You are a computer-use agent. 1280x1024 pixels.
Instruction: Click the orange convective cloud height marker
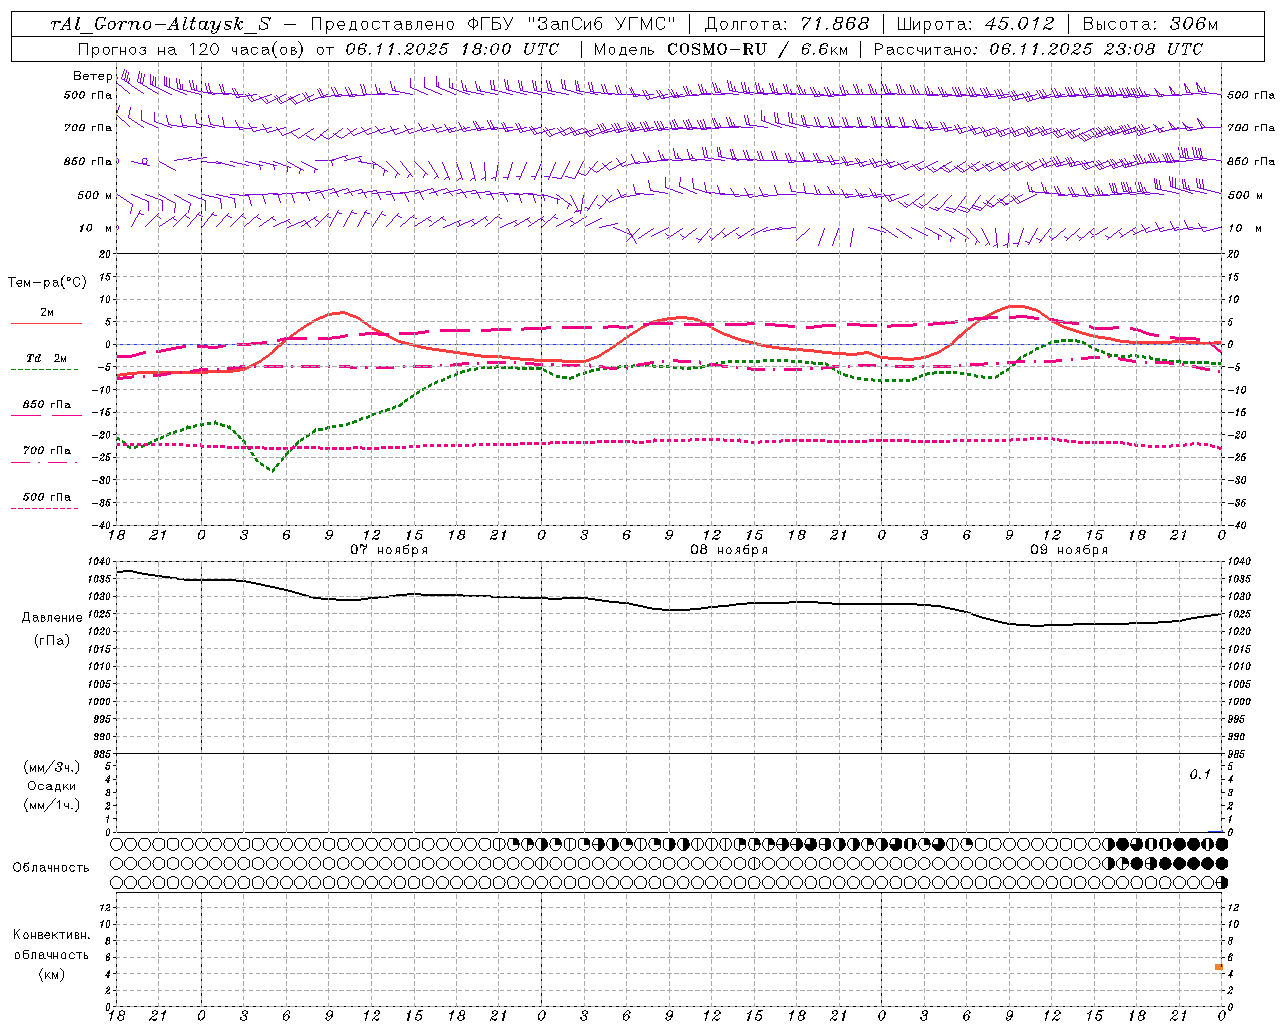(x=1219, y=967)
